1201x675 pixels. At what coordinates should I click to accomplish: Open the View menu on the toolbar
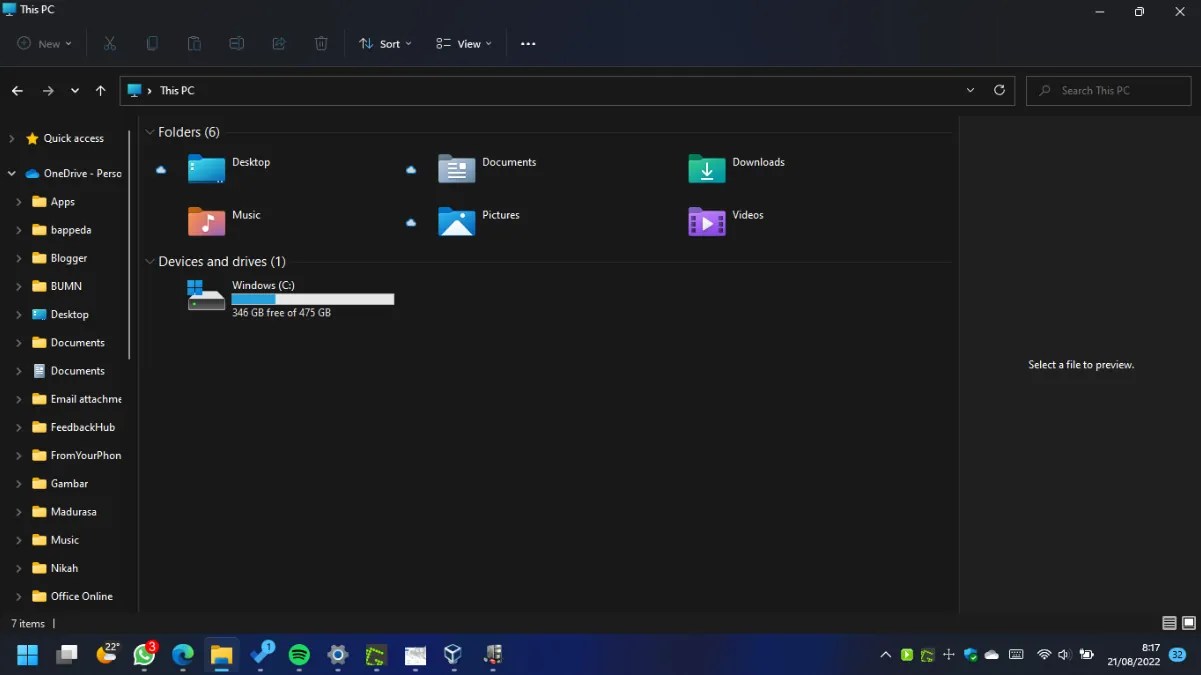(462, 43)
